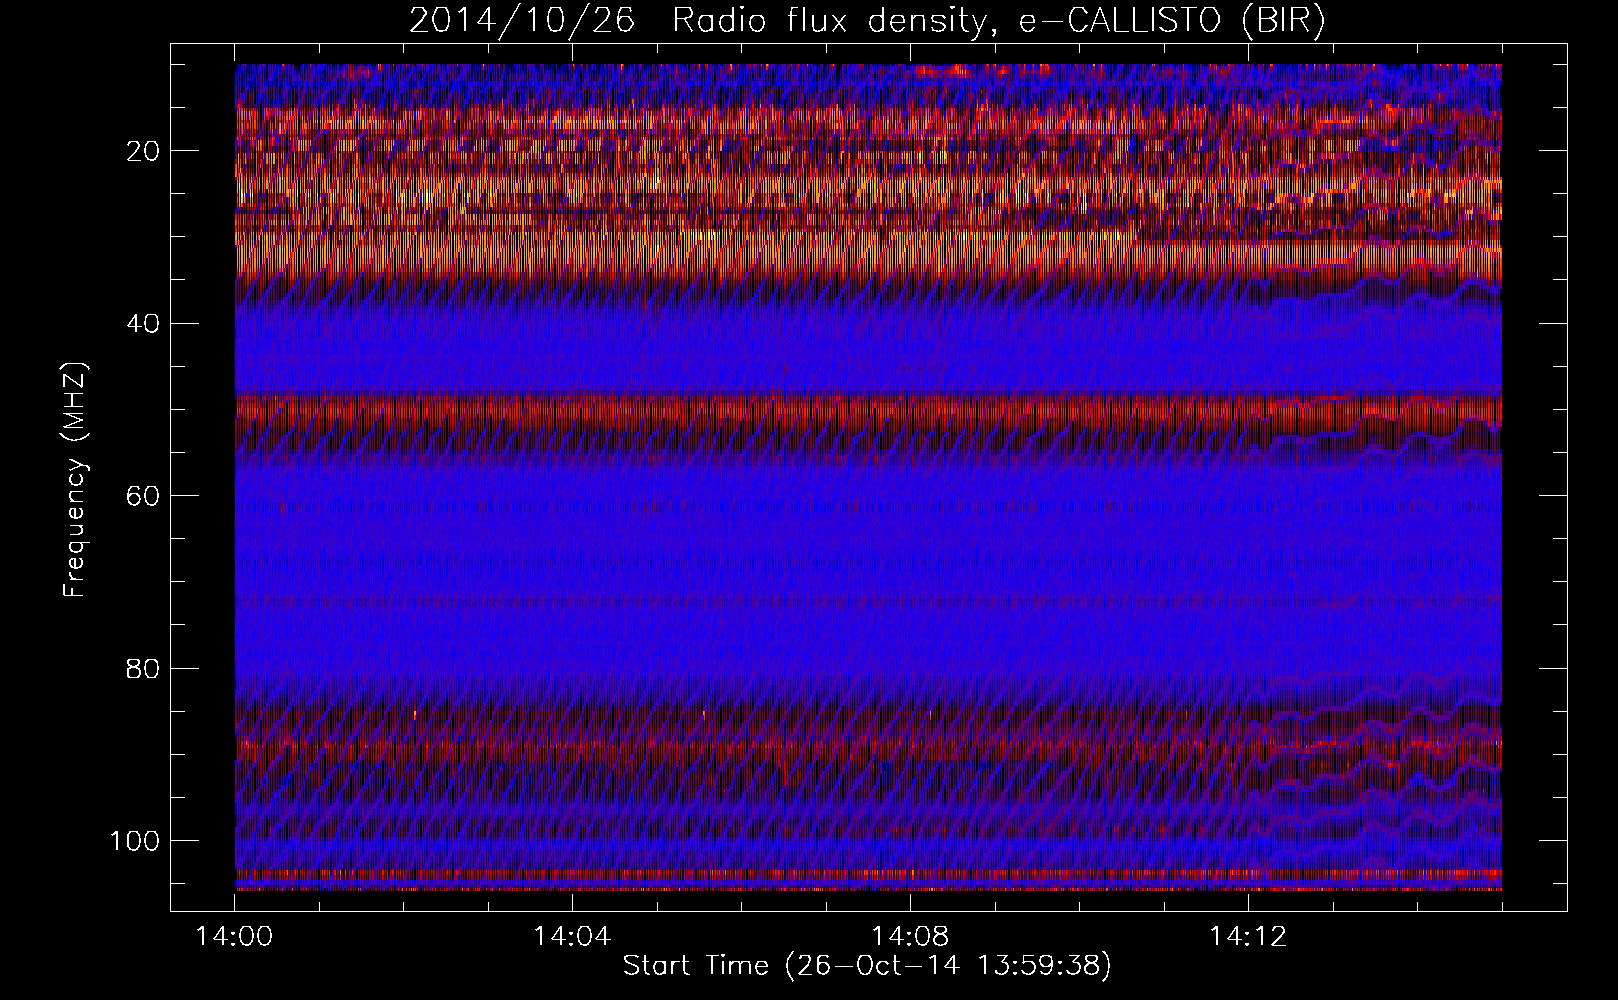Click the 'Frequency (MHZ)' axis label
Image resolution: width=1618 pixels, height=1000 pixels.
[76, 480]
